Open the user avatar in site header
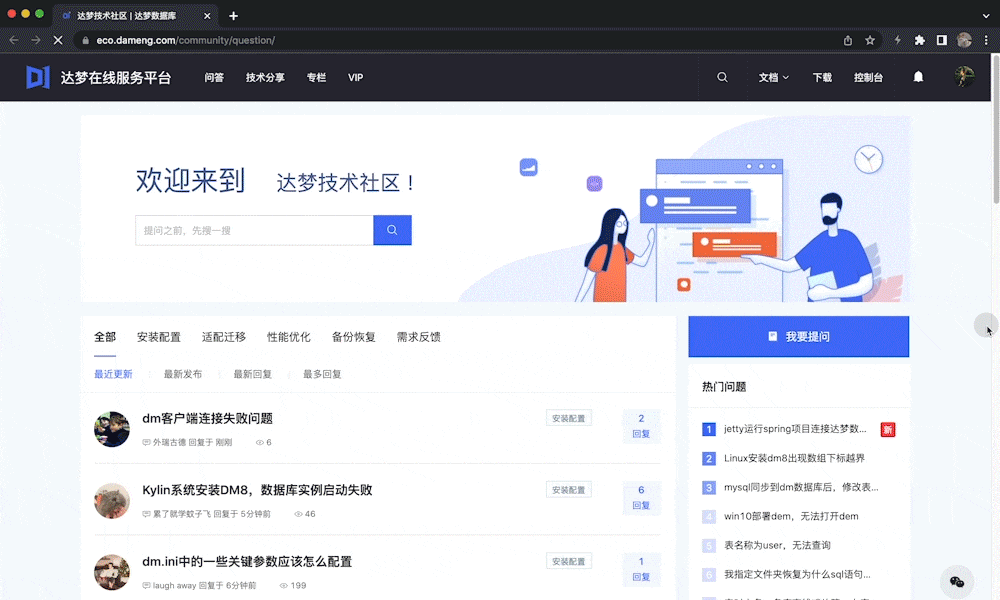 click(964, 77)
